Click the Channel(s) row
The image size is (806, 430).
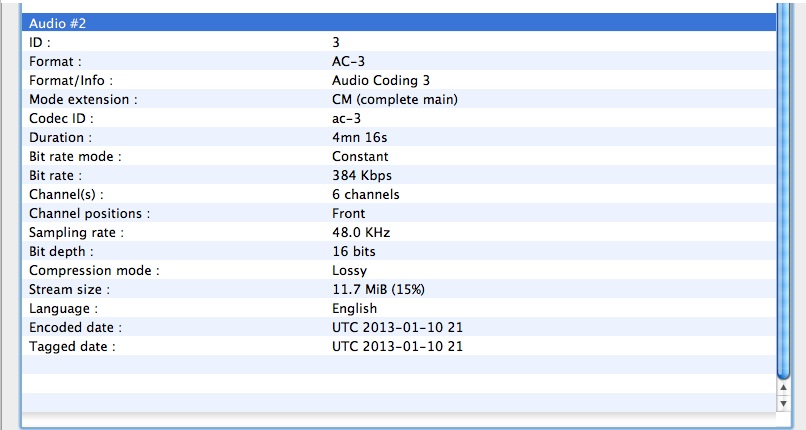[x=398, y=195]
